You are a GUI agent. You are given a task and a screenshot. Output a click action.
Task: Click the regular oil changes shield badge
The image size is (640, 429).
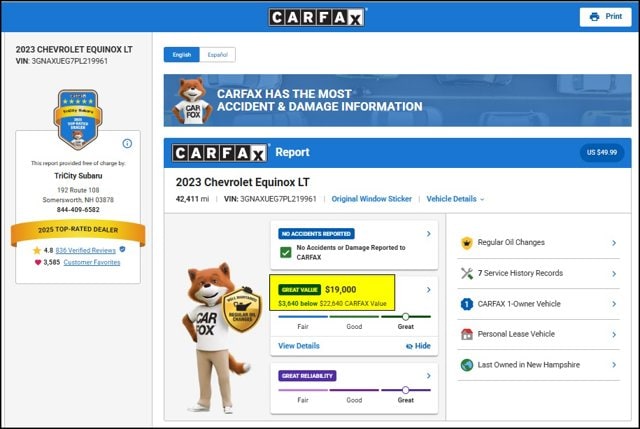tap(242, 309)
